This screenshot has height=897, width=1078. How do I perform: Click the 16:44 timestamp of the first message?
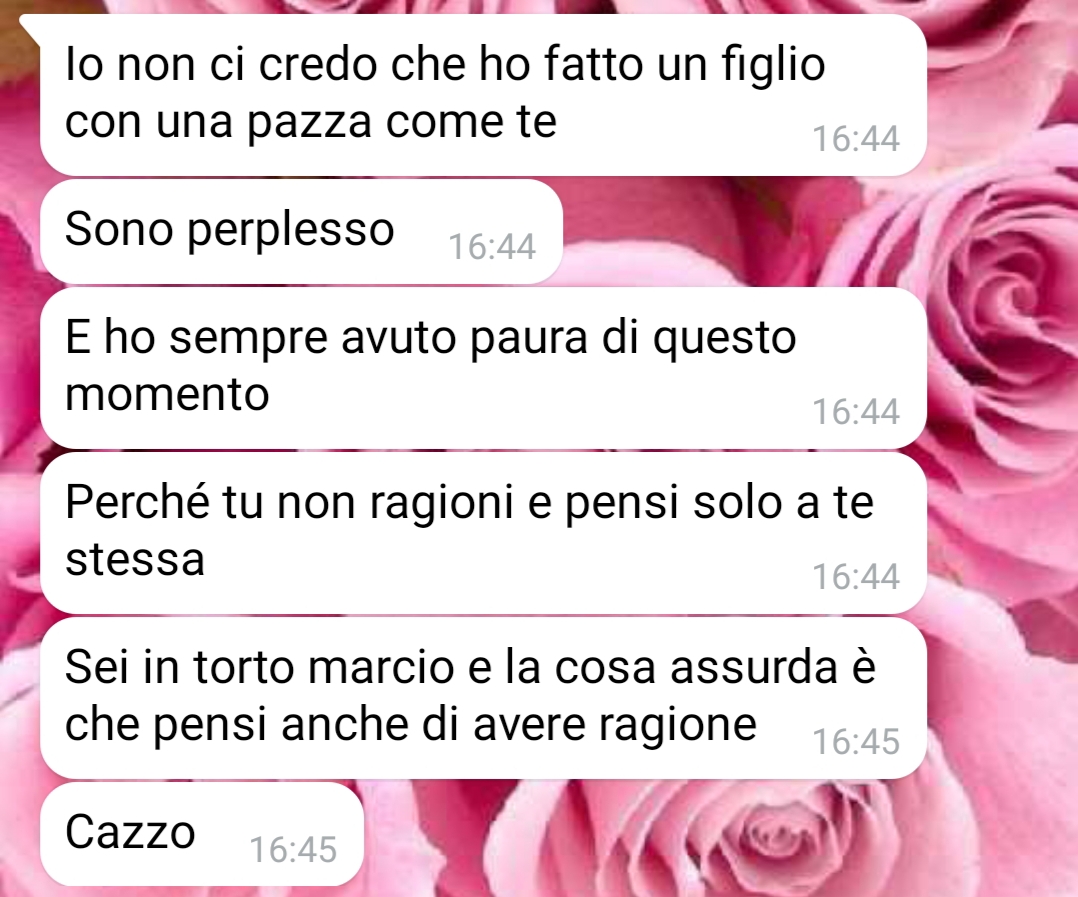point(856,139)
